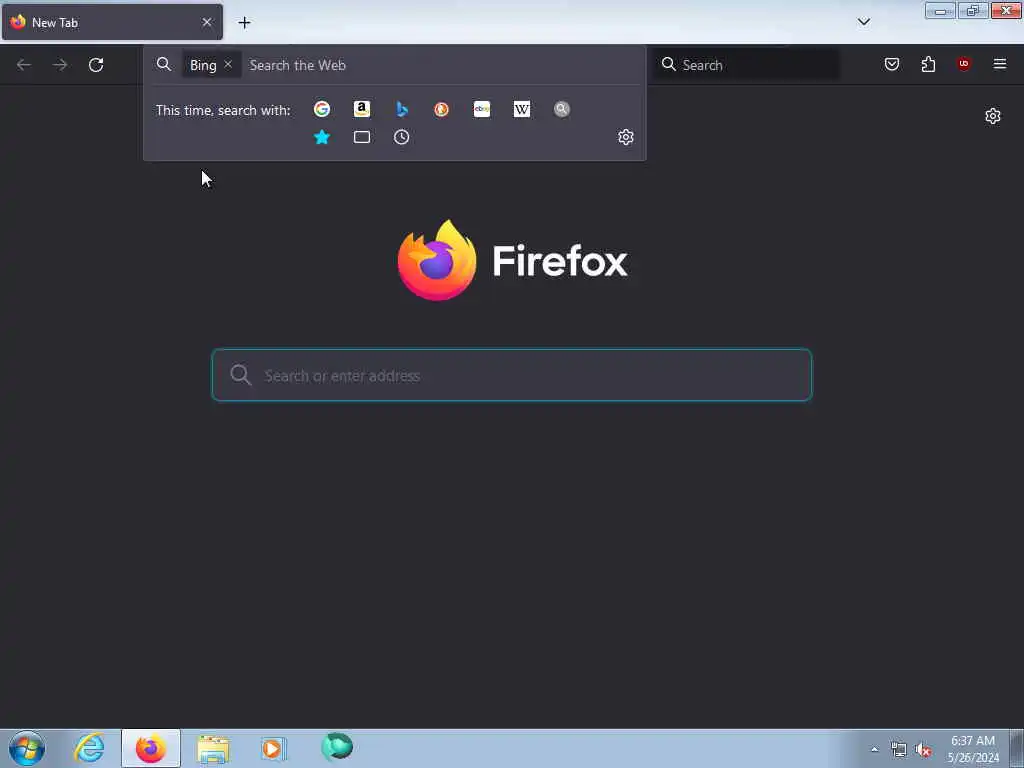This screenshot has height=768, width=1024.
Task: Remove the Bing search mode chip
Action: point(228,64)
